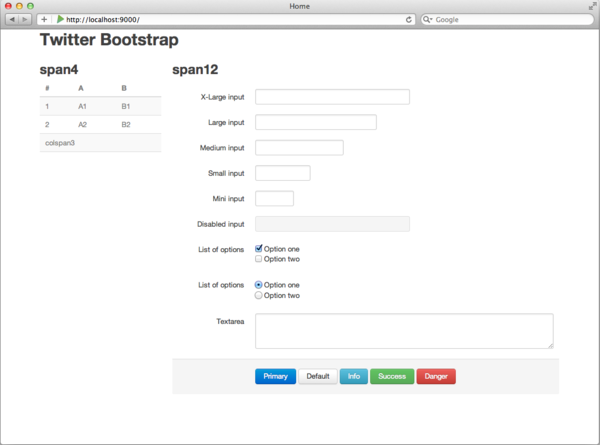Click table cell A2
The height and width of the screenshot is (445, 600).
pos(83,124)
